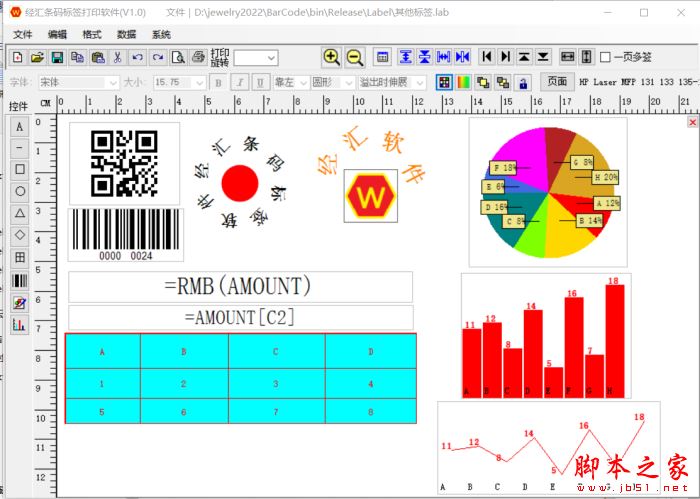The image size is (700, 499).
Task: Click the 页面 page setup button
Action: (x=557, y=82)
